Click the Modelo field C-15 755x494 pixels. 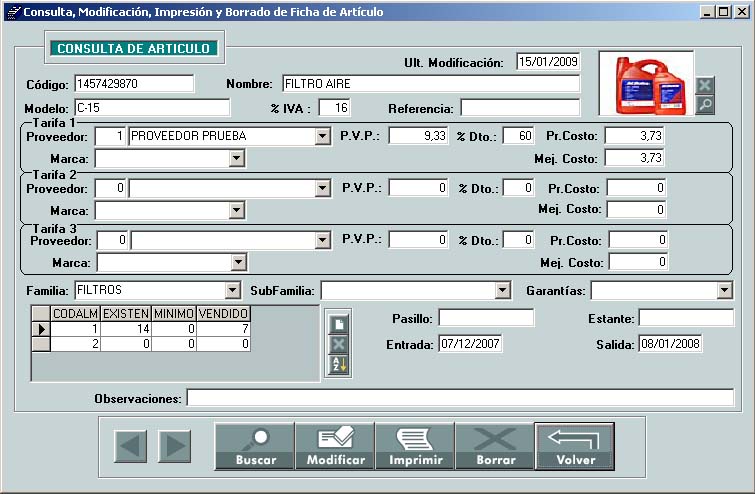pos(152,107)
